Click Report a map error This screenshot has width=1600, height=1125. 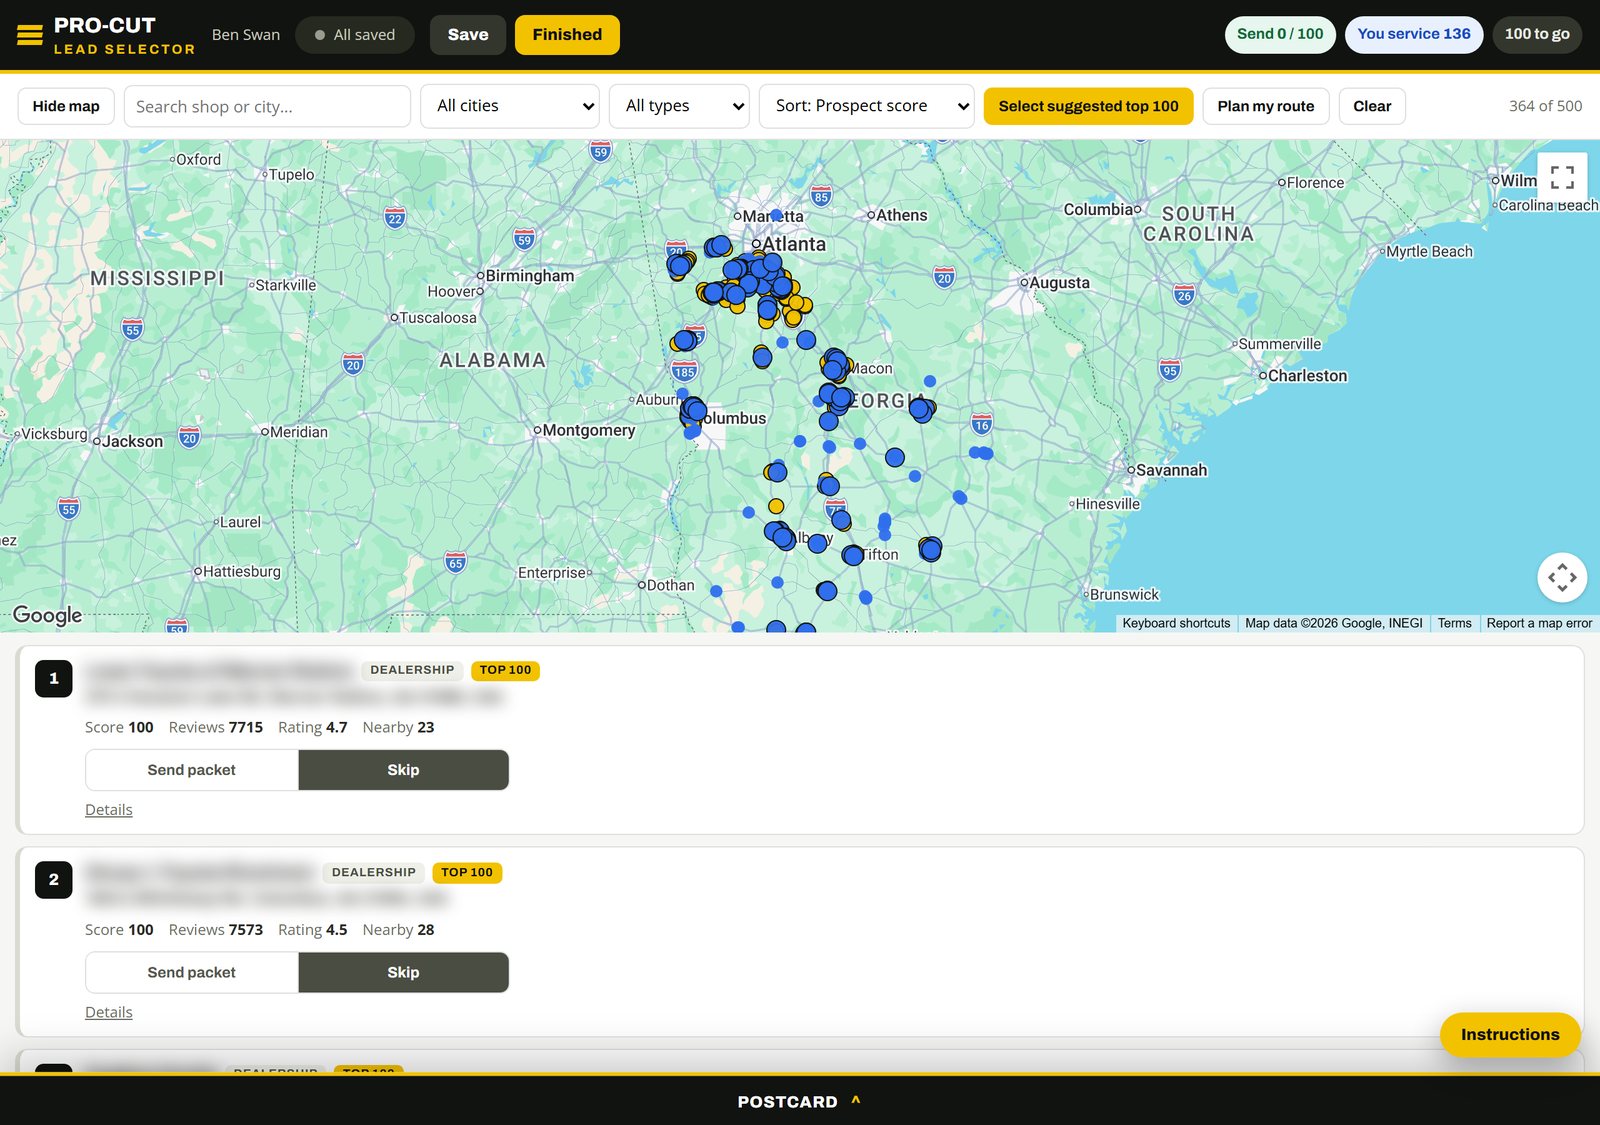point(1539,623)
